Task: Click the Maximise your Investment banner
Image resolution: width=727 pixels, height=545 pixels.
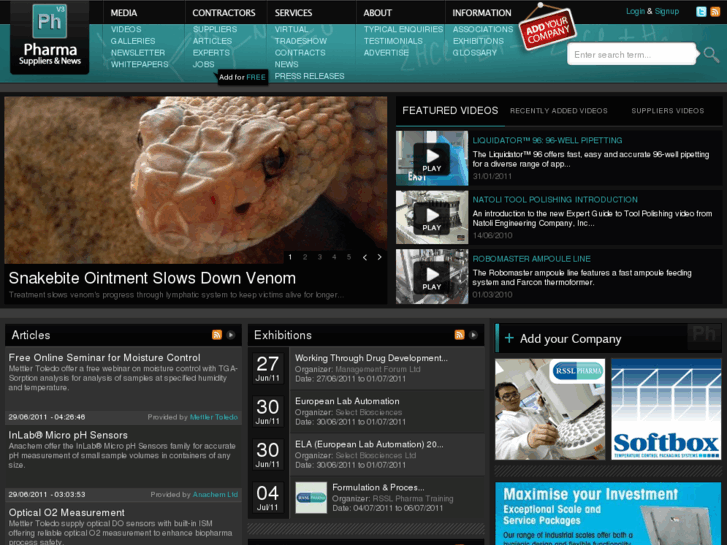Action: [608, 513]
